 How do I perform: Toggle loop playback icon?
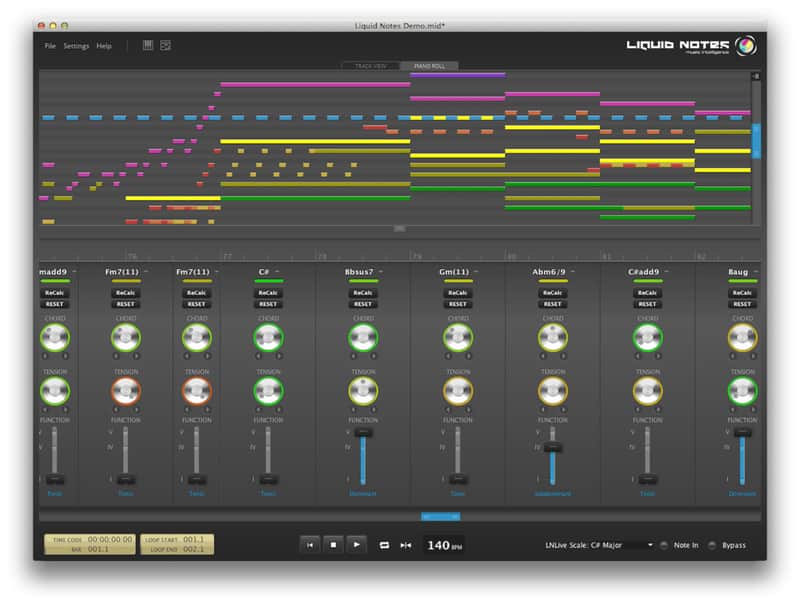click(x=384, y=545)
